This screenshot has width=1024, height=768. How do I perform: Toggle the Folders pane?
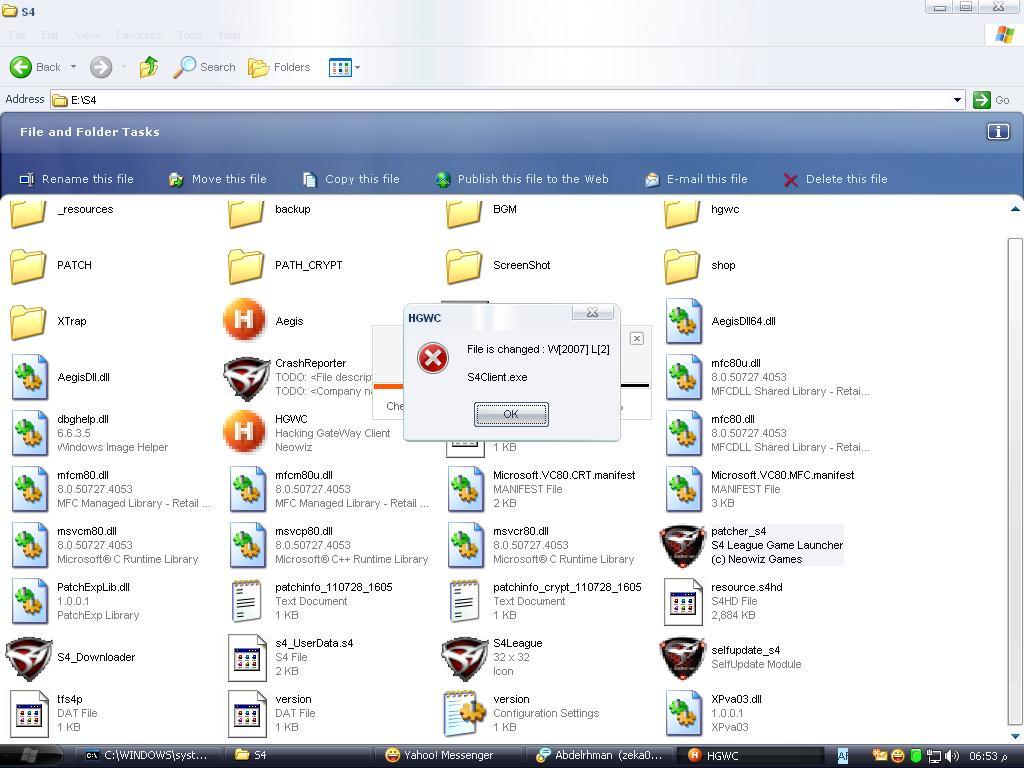click(x=280, y=67)
